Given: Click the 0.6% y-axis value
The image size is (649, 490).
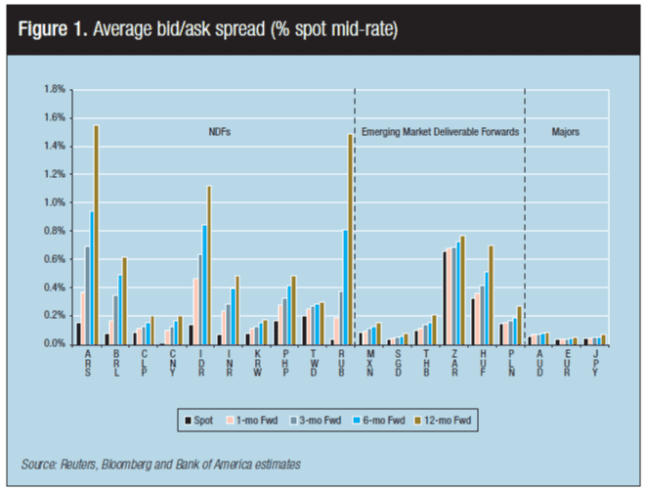Looking at the screenshot, I should pyautogui.click(x=55, y=259).
